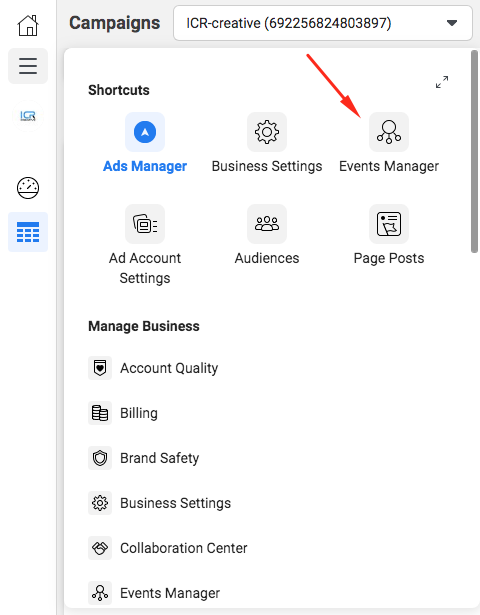
Task: Click the dropdown arrow of account selector
Action: tap(452, 23)
